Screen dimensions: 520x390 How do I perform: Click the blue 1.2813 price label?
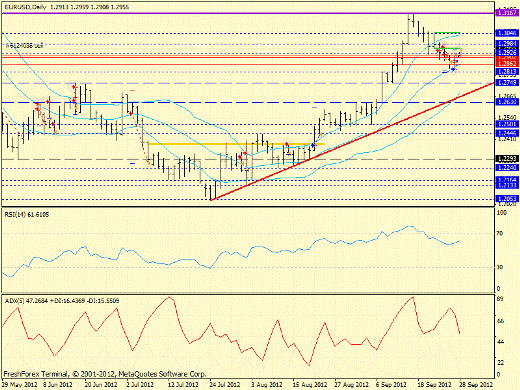507,72
